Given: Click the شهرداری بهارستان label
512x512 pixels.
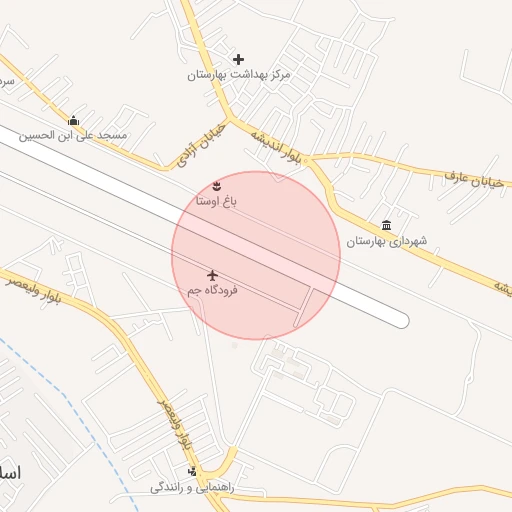Looking at the screenshot, I should (387, 241).
